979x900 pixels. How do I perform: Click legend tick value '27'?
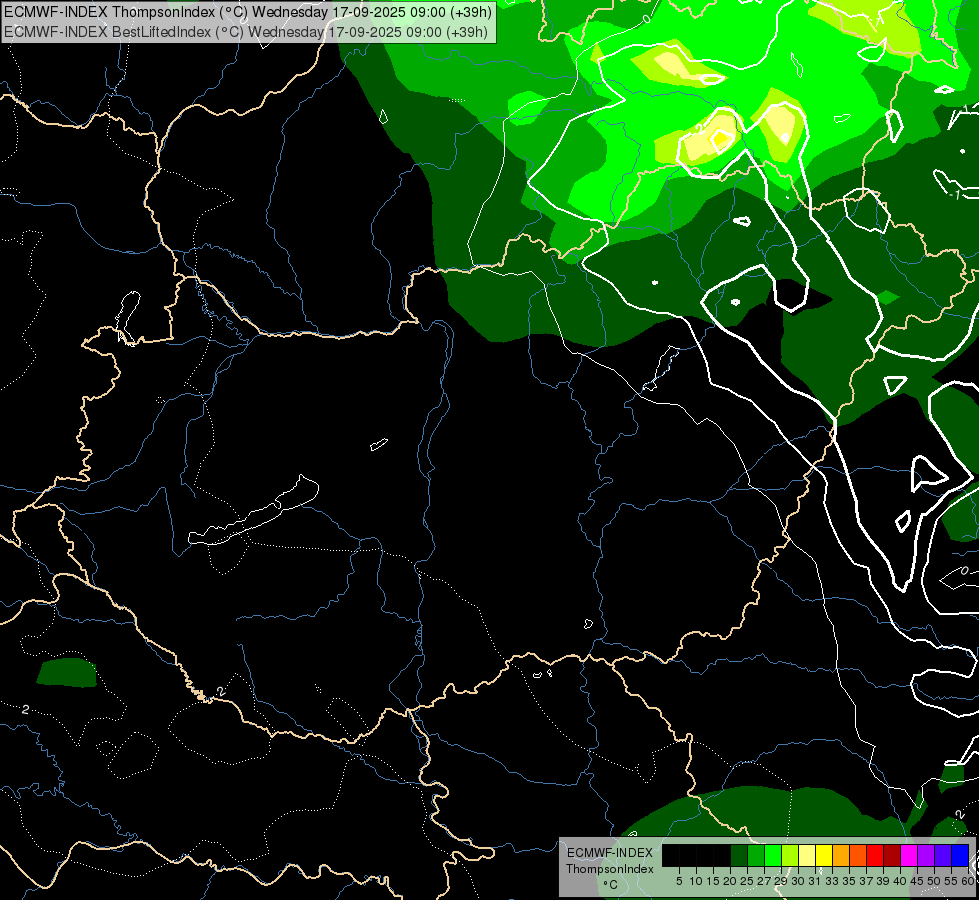[x=764, y=881]
